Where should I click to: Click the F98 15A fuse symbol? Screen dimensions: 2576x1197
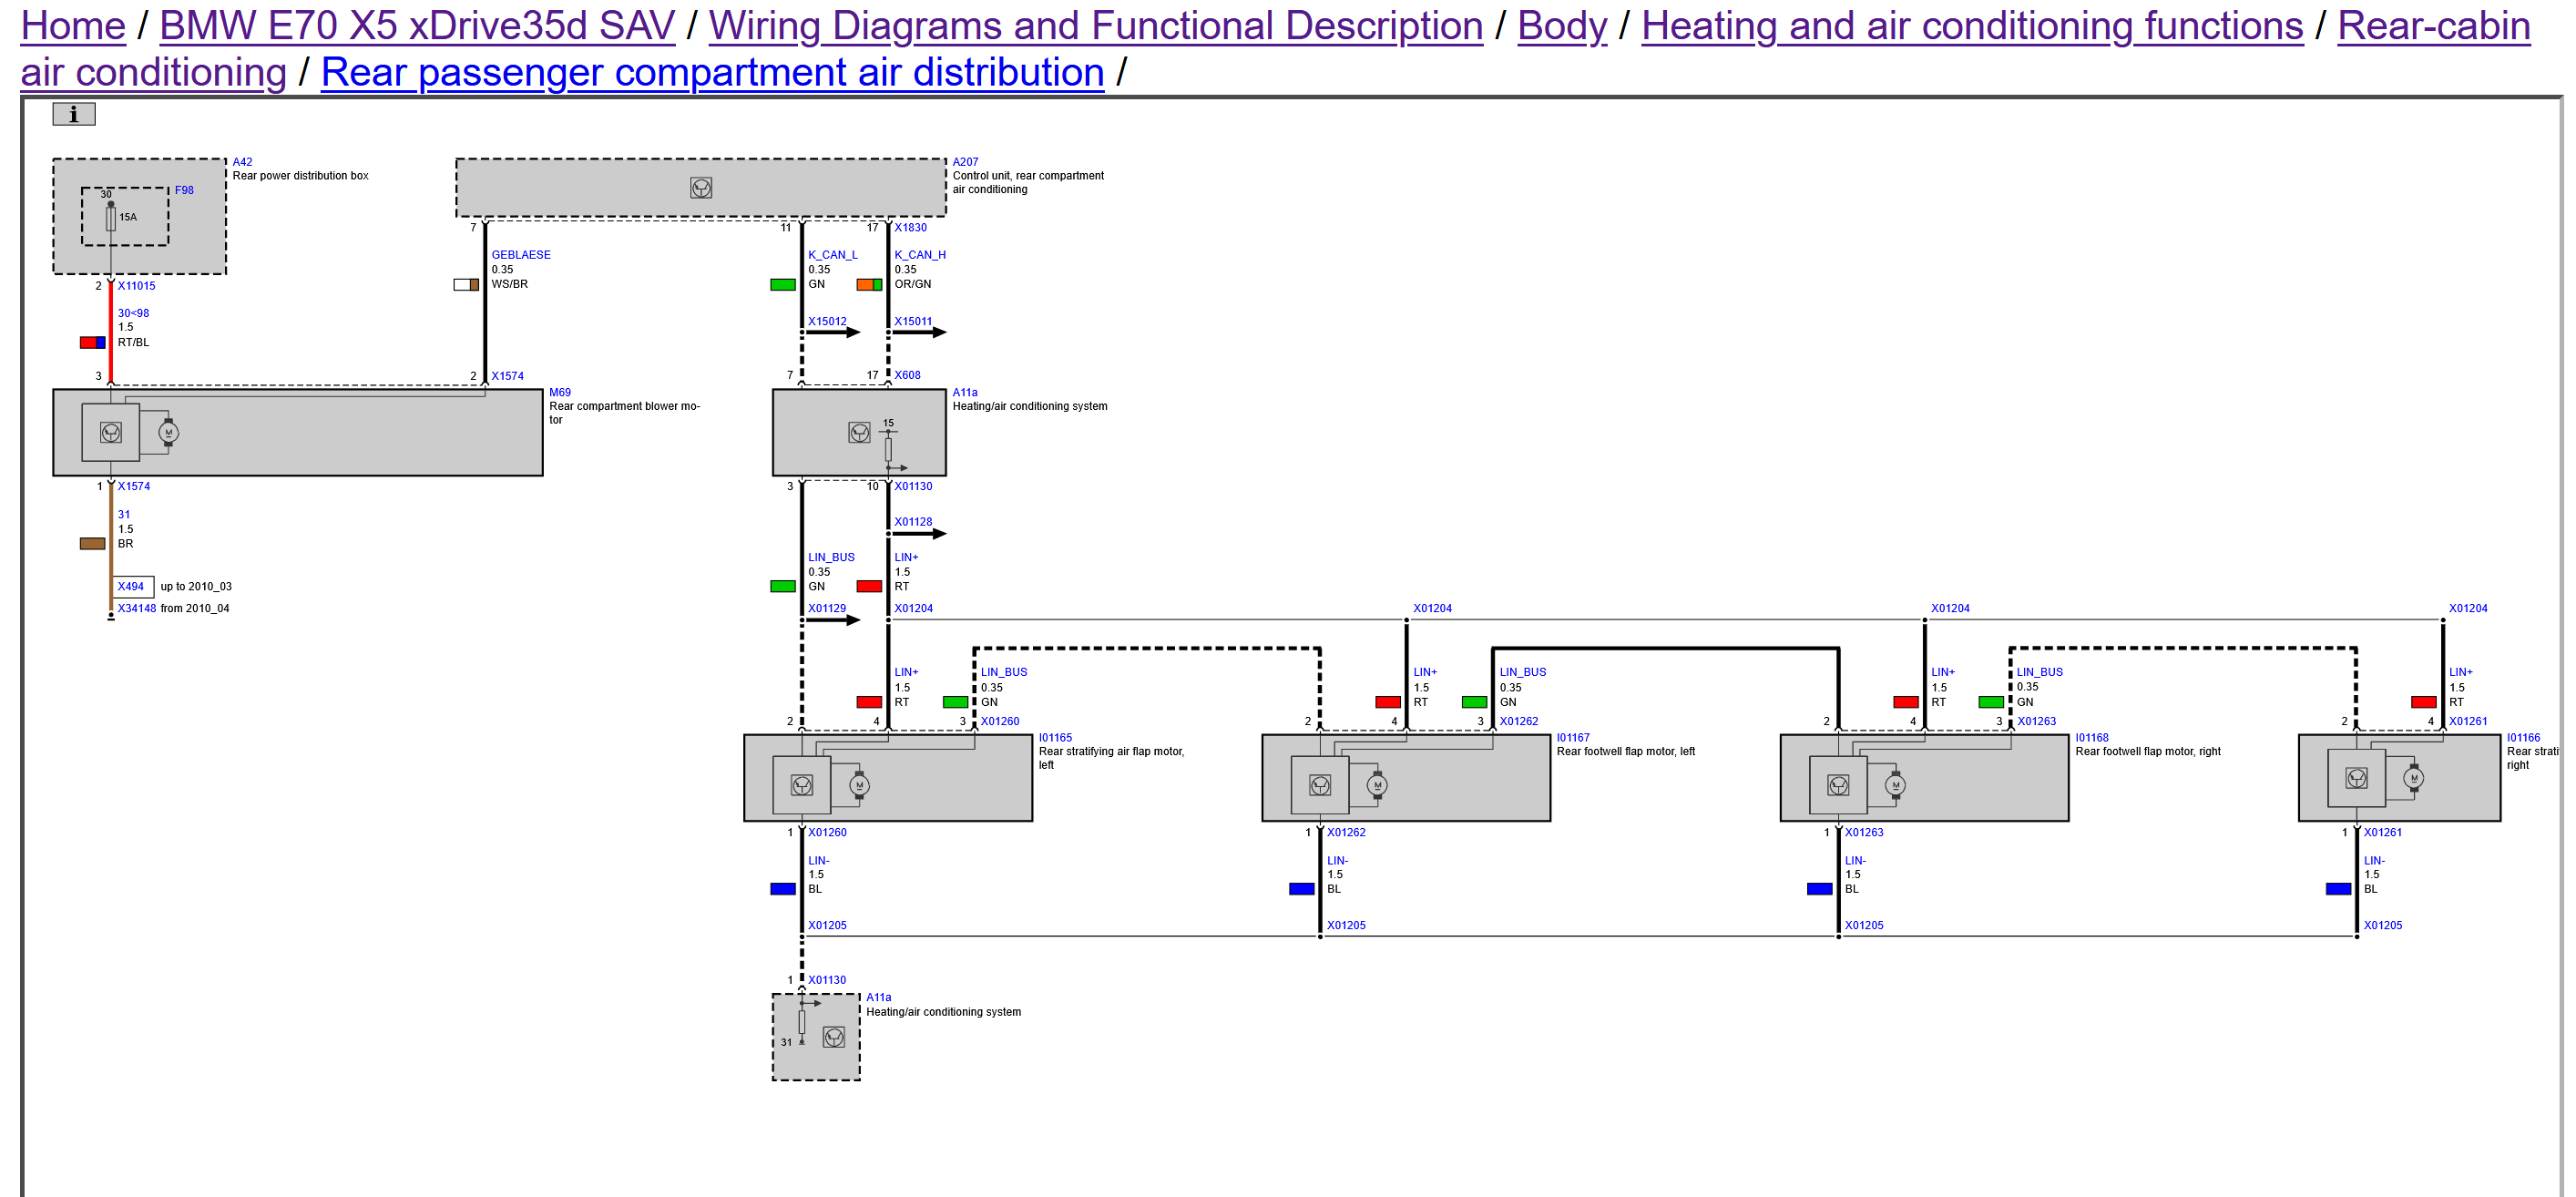click(111, 217)
